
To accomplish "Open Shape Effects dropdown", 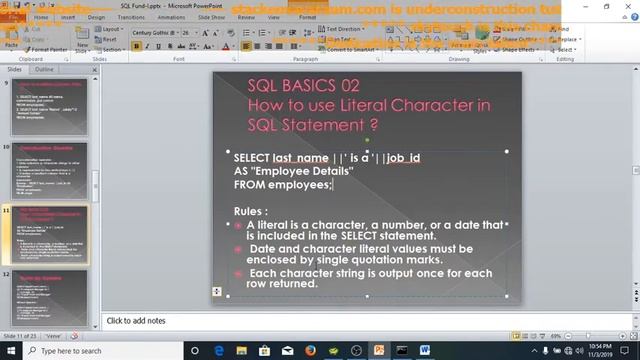I will (517, 49).
